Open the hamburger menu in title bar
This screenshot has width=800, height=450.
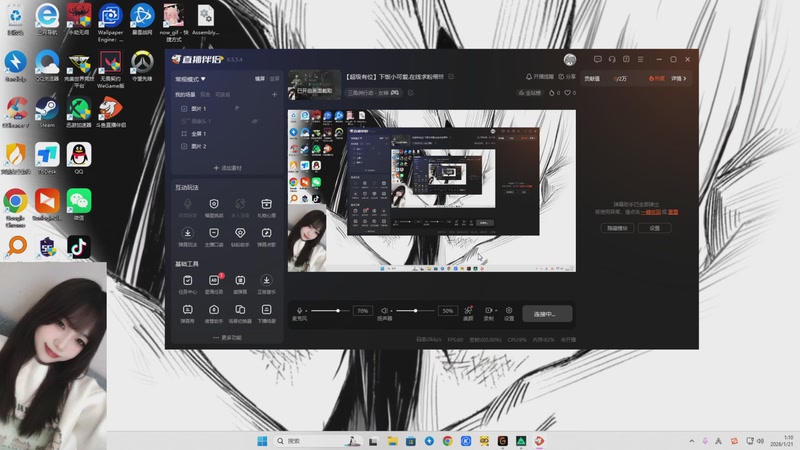tap(640, 59)
